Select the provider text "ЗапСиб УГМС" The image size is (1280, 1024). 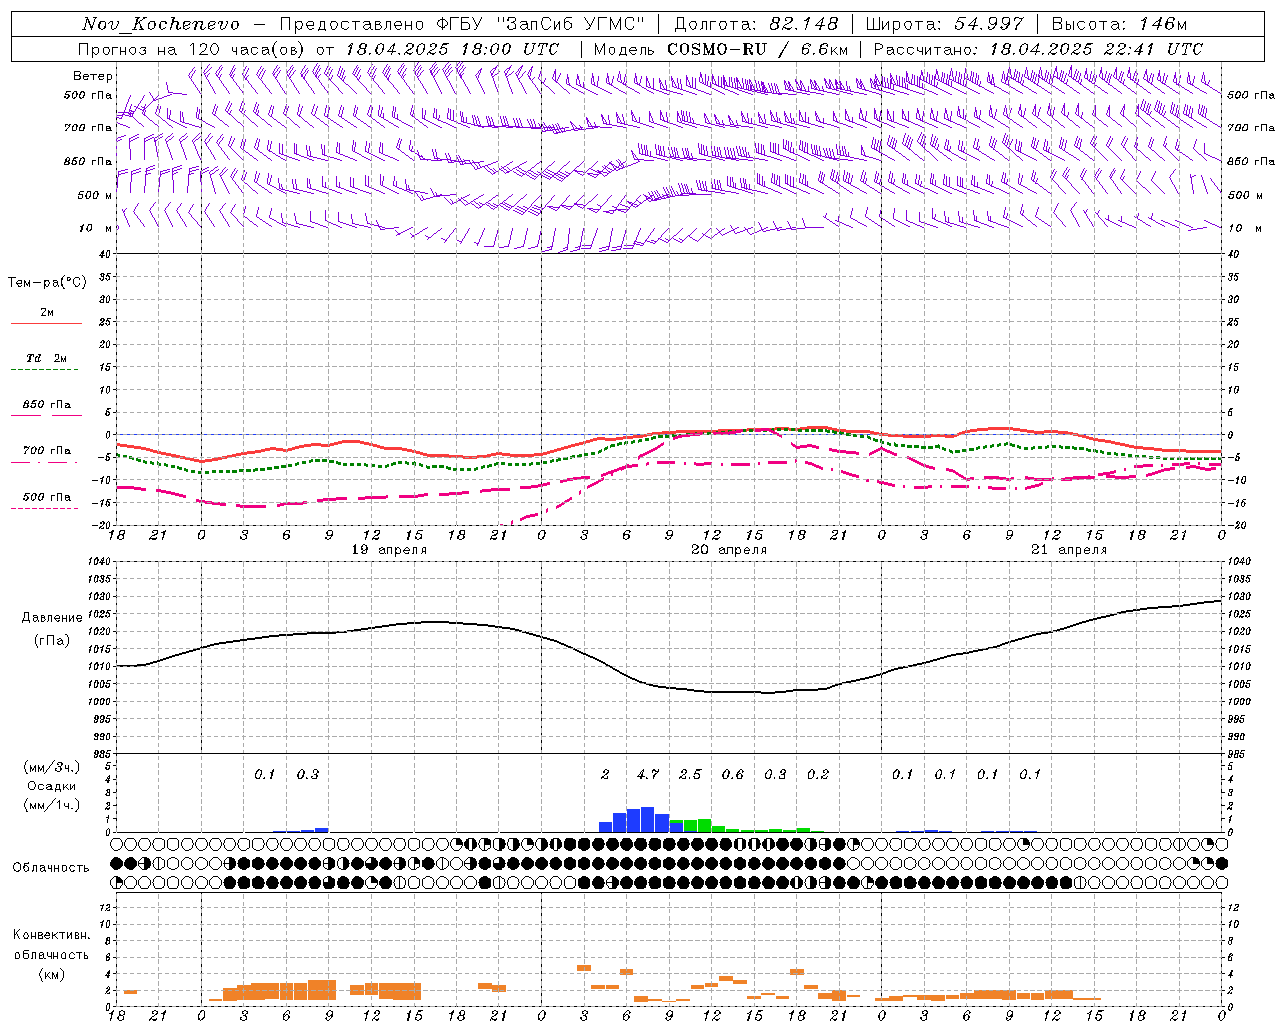pos(570,24)
